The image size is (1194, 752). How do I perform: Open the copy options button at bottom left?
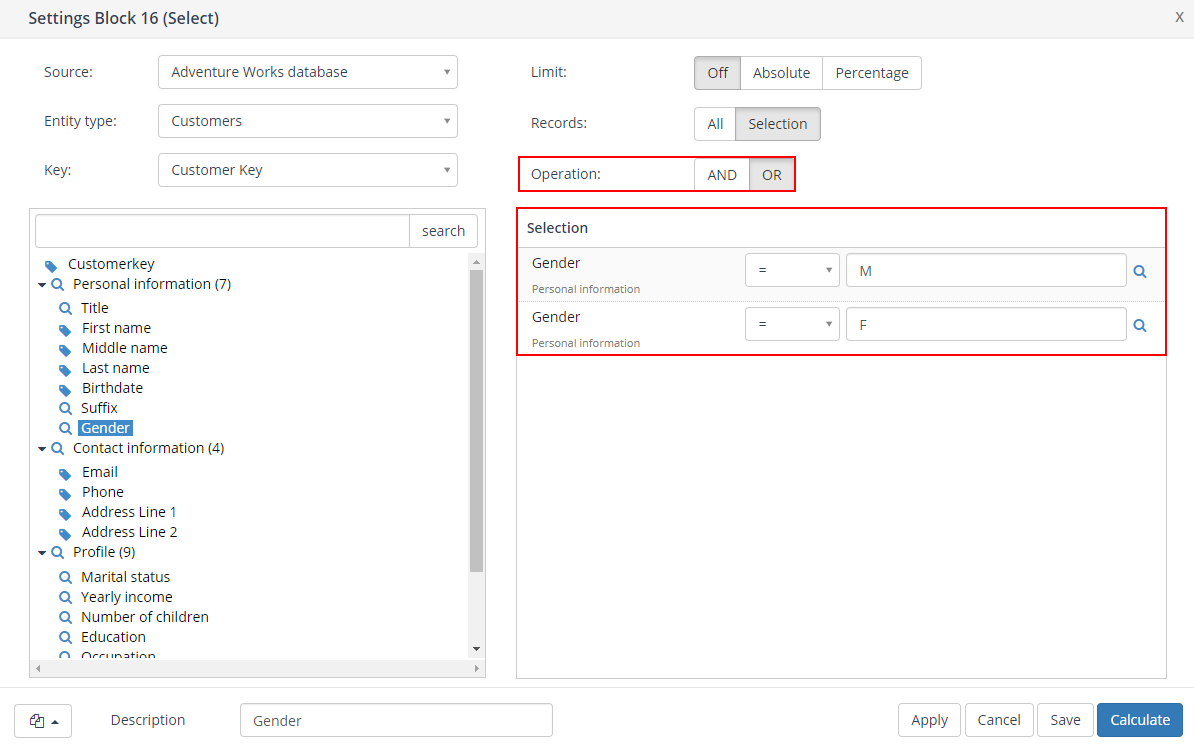pyautogui.click(x=43, y=720)
